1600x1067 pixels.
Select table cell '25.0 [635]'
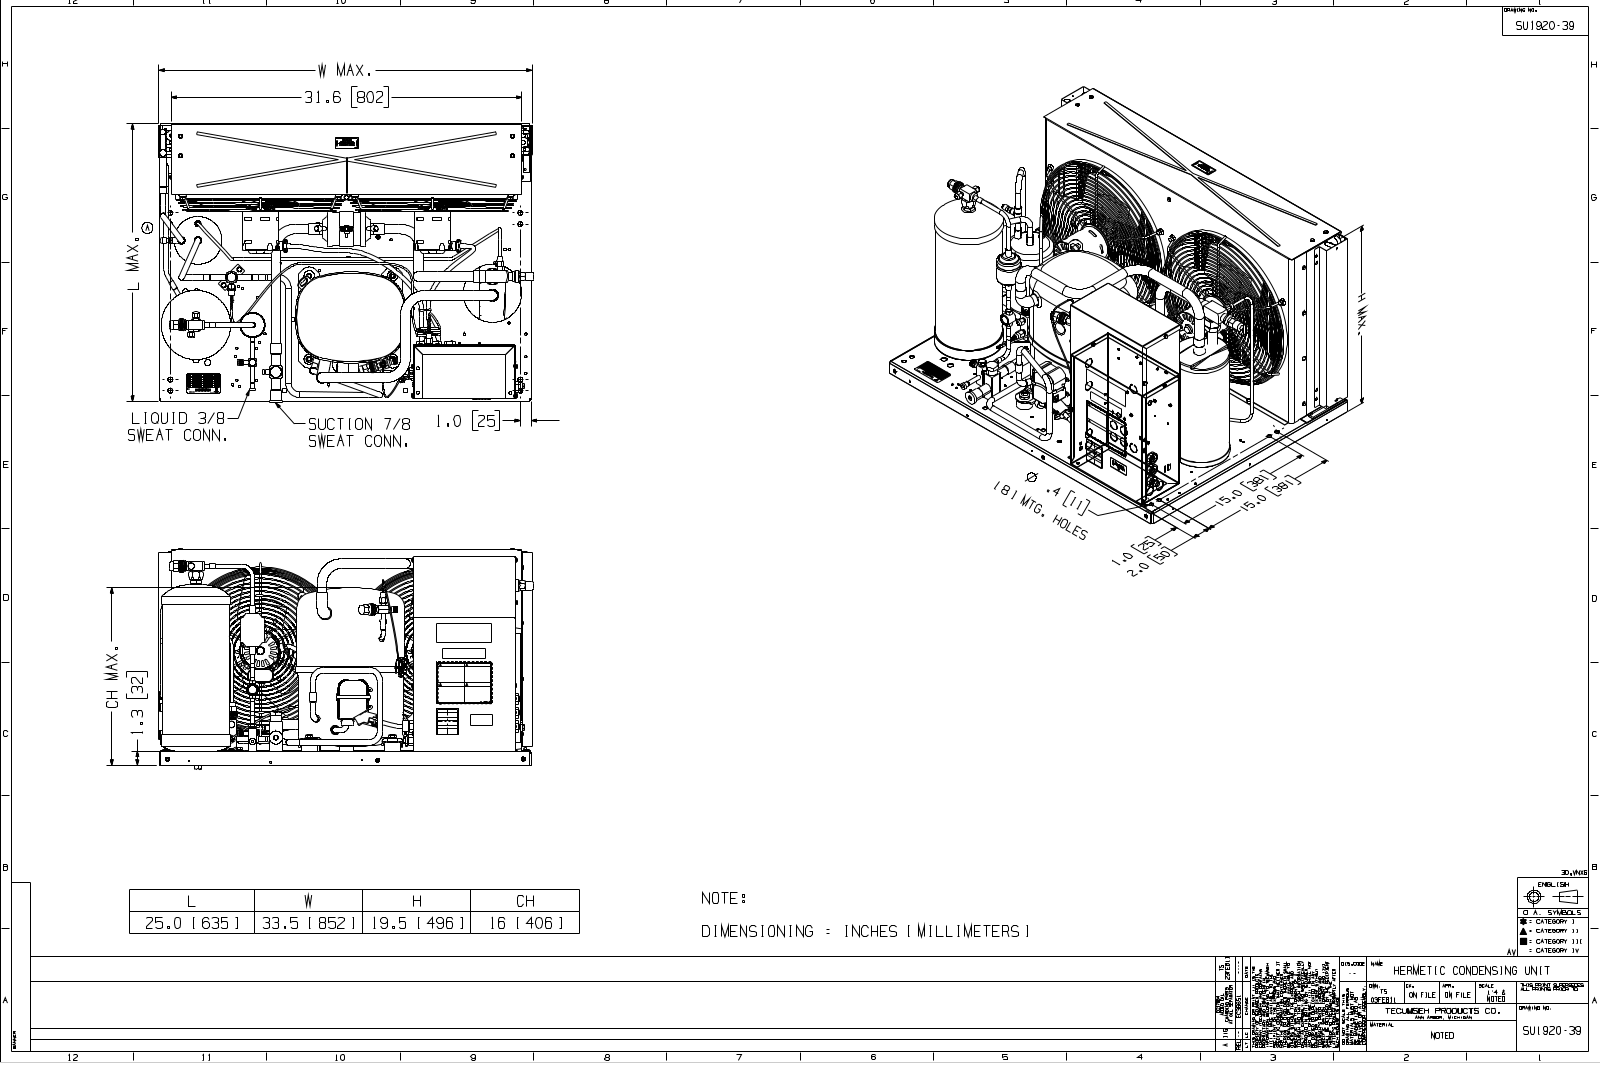coord(192,923)
